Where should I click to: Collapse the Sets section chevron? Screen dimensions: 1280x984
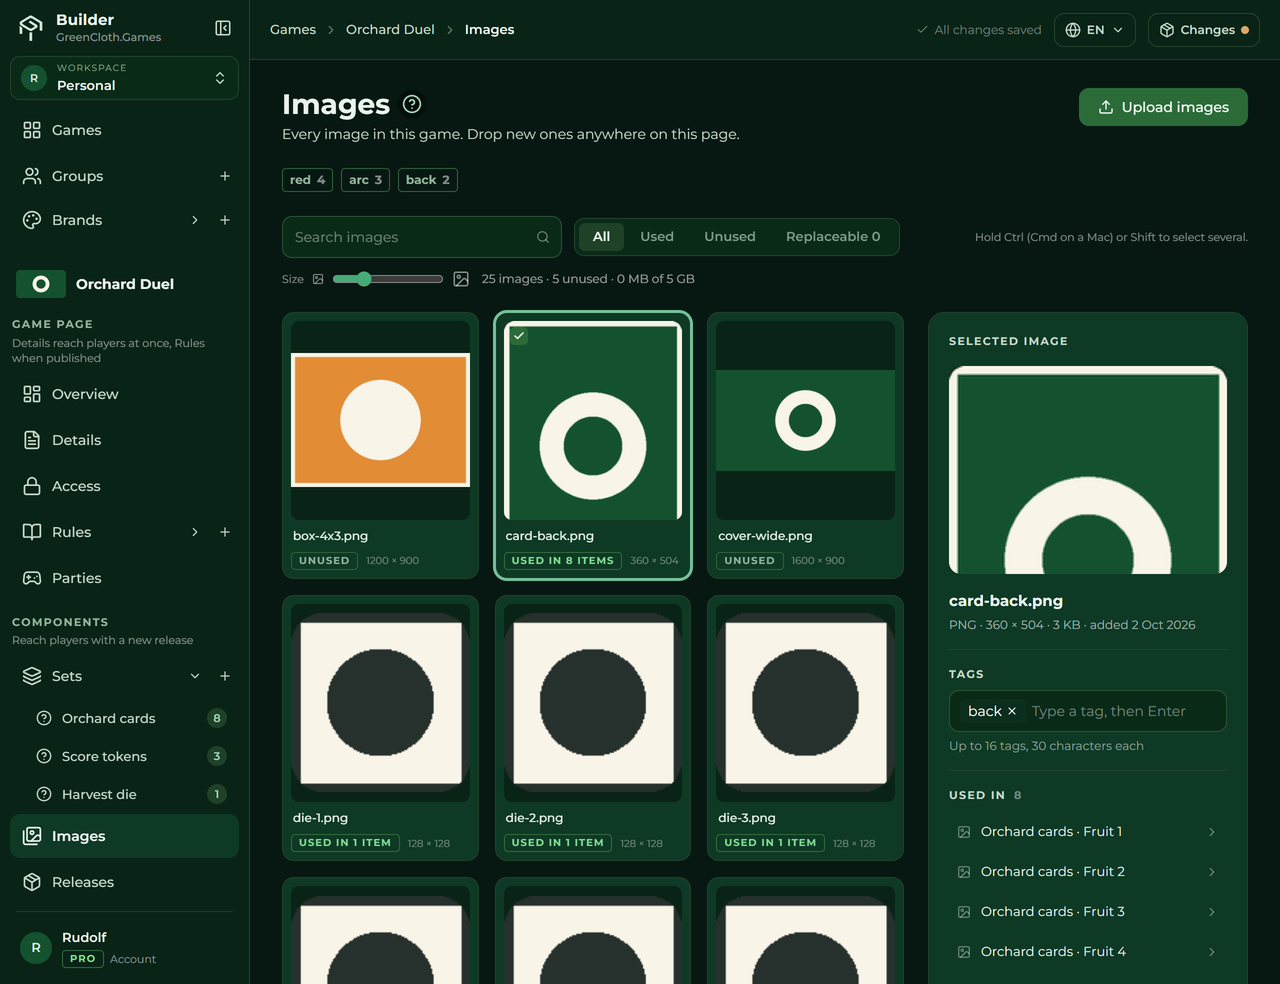pos(195,676)
